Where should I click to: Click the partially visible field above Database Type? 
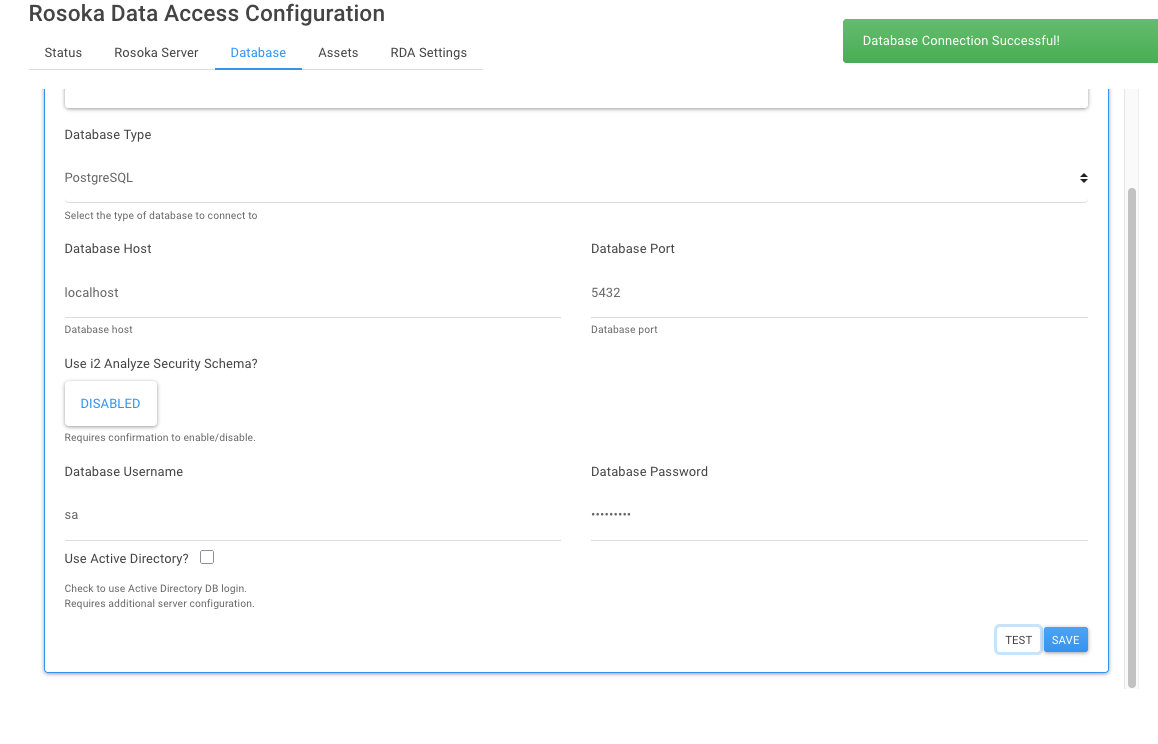point(575,97)
